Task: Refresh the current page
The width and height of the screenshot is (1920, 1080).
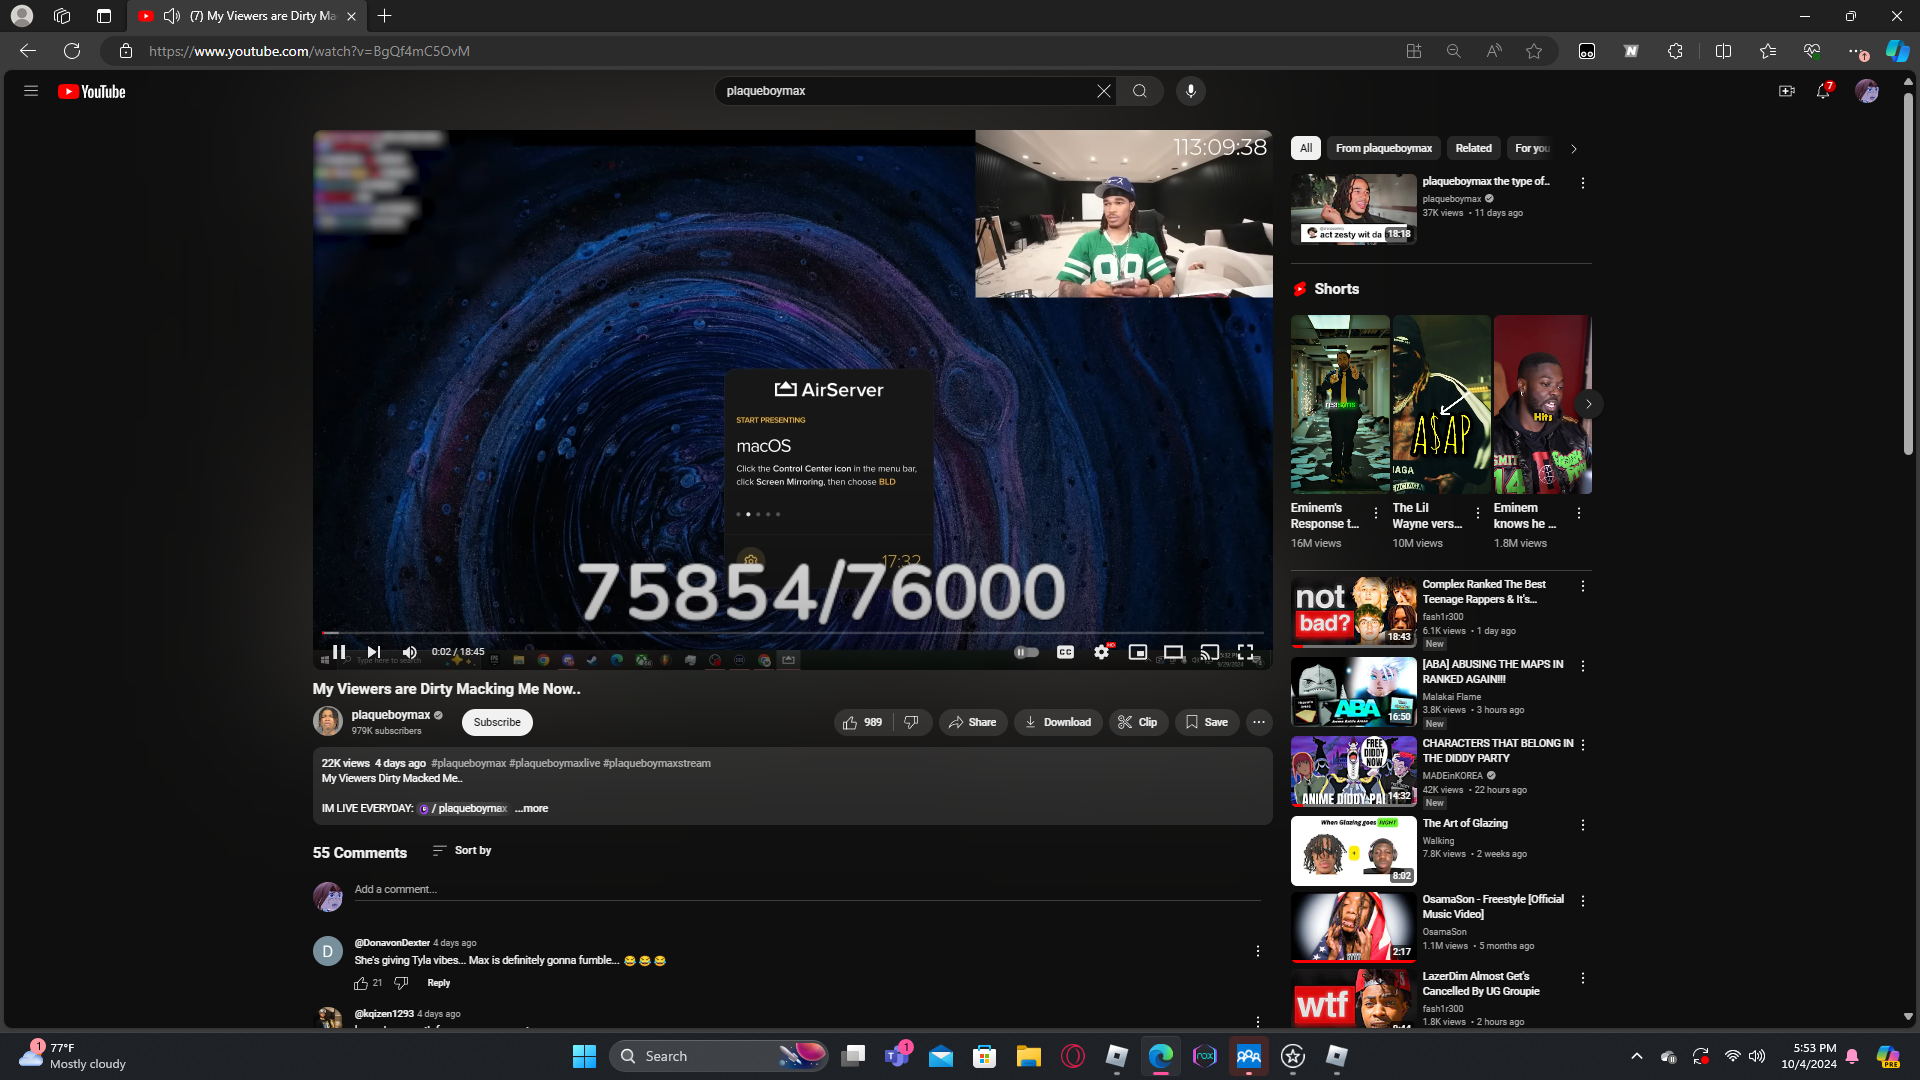Action: click(x=72, y=51)
